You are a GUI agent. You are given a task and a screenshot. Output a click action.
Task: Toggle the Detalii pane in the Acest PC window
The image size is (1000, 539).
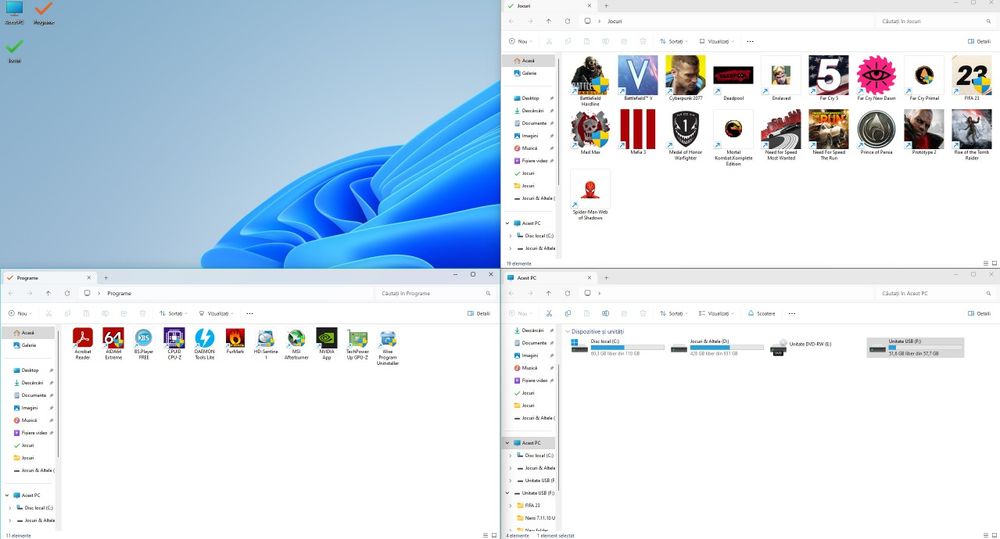tap(979, 314)
